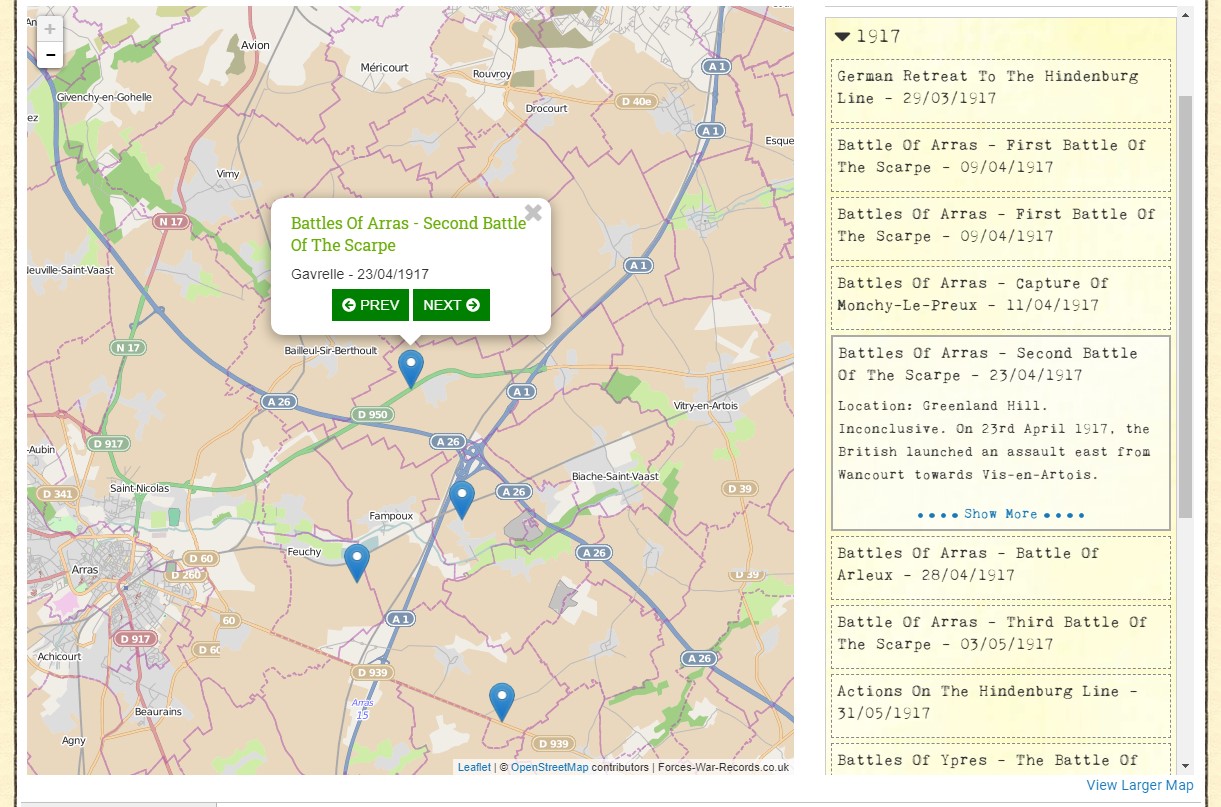
Task: Open the OpenStreetMap contributors link
Action: (549, 767)
